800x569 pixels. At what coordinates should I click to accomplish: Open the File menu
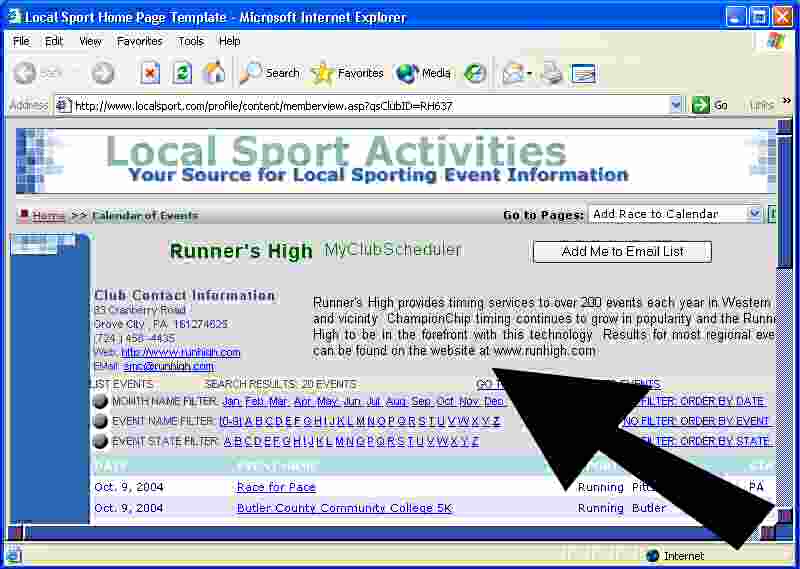click(x=21, y=41)
